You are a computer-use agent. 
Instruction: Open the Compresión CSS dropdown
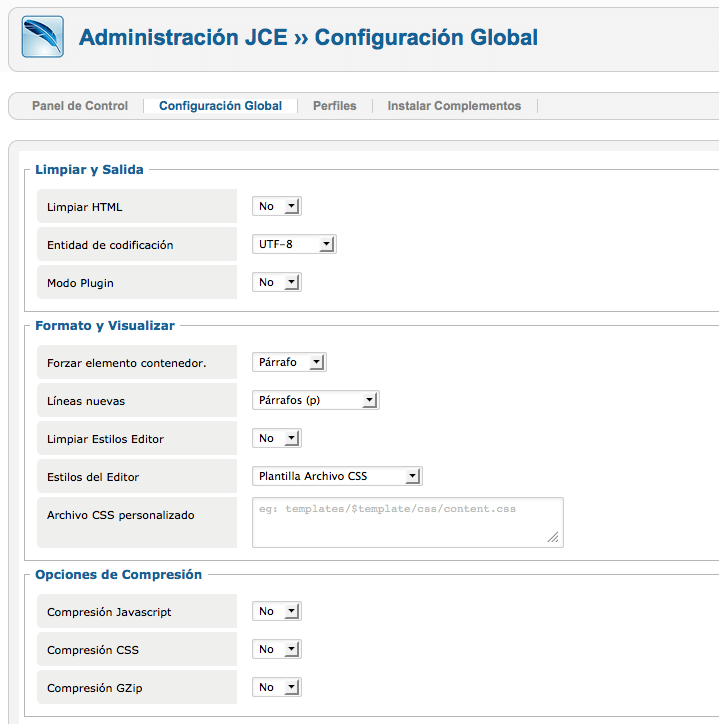coord(277,649)
